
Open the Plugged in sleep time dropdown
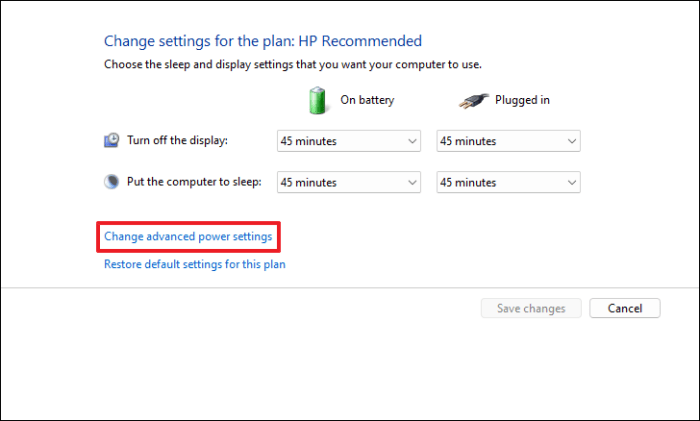508,182
